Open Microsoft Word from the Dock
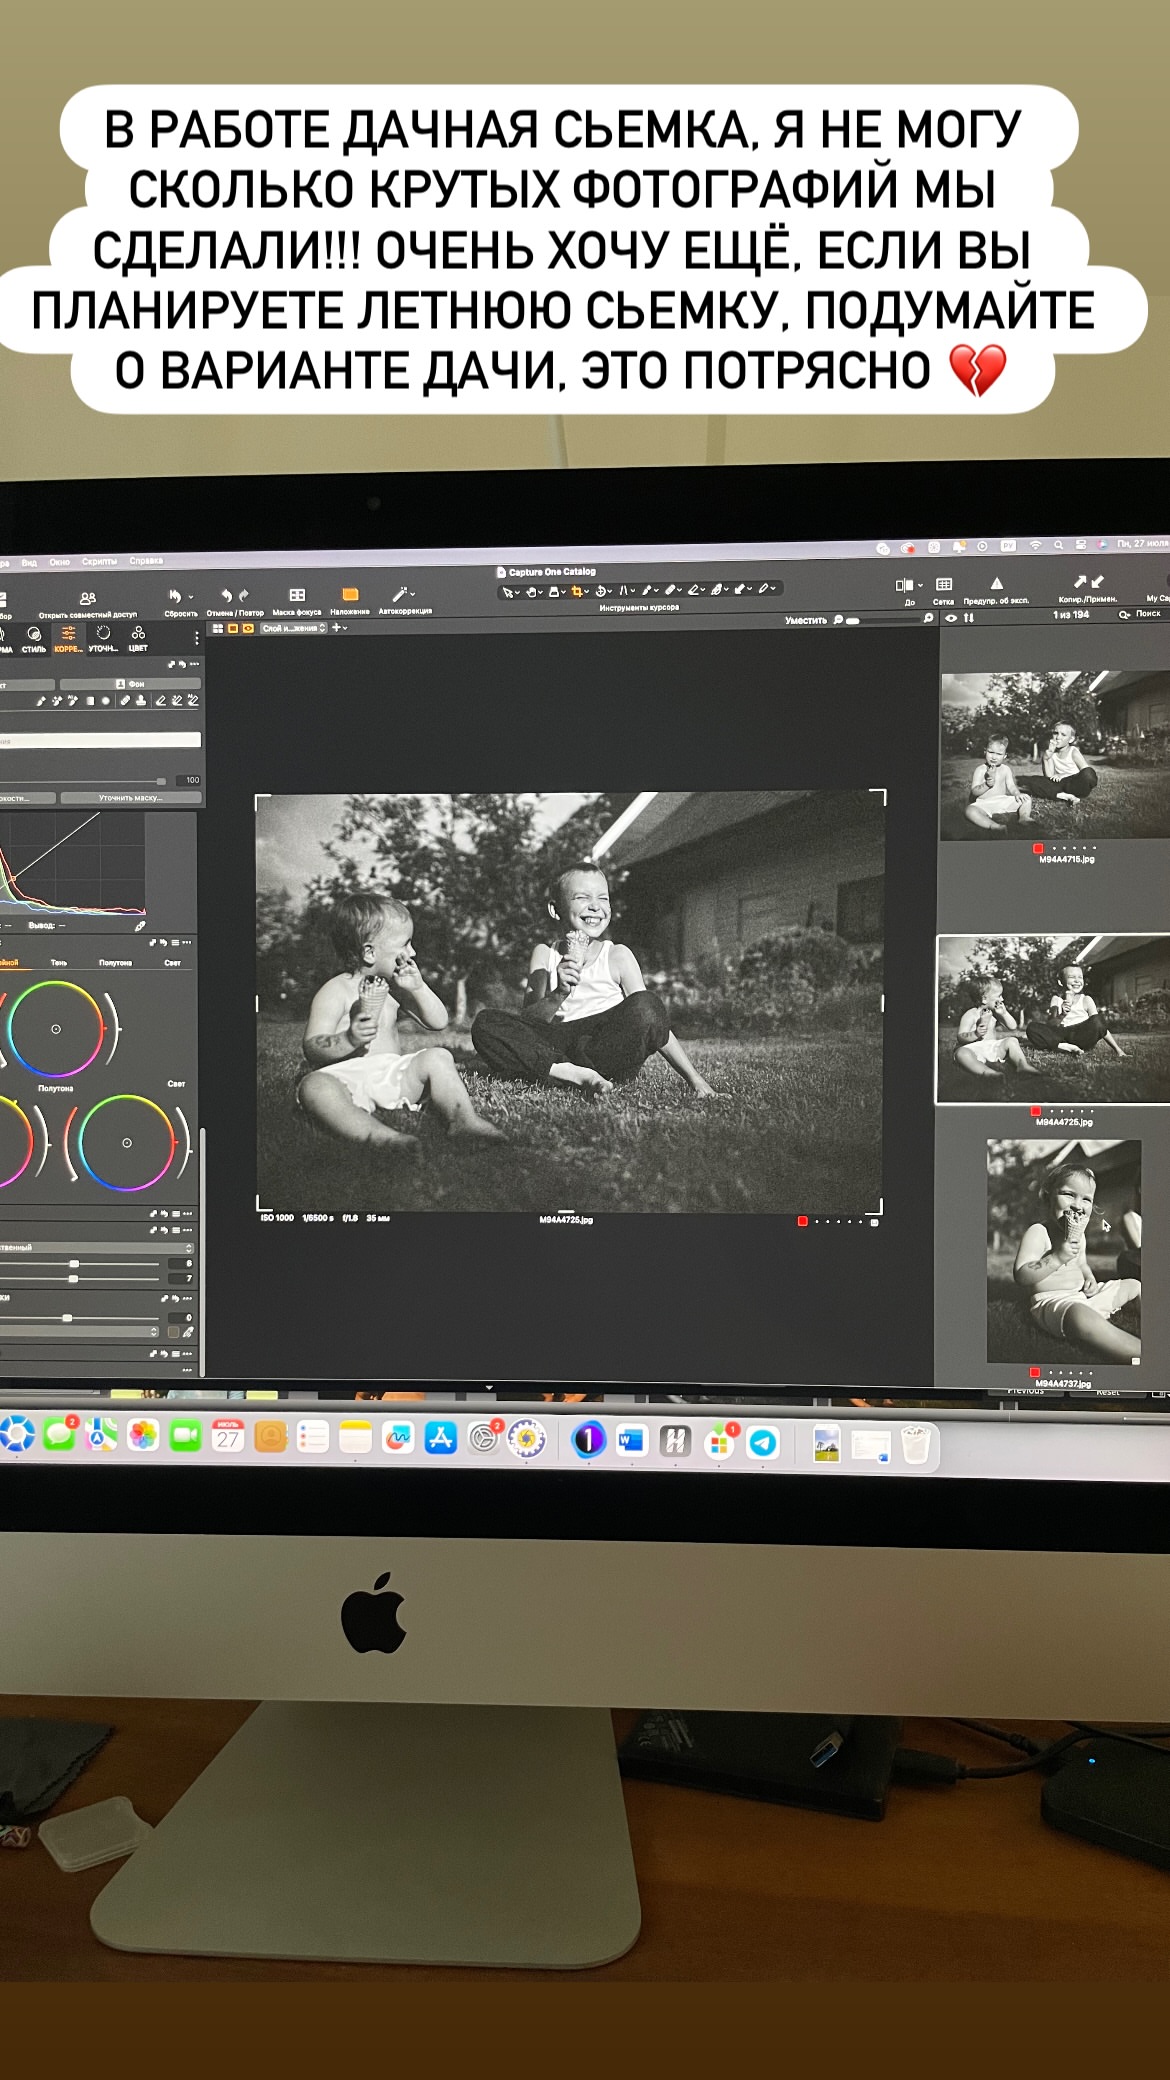The image size is (1170, 2080). pyautogui.click(x=631, y=1440)
